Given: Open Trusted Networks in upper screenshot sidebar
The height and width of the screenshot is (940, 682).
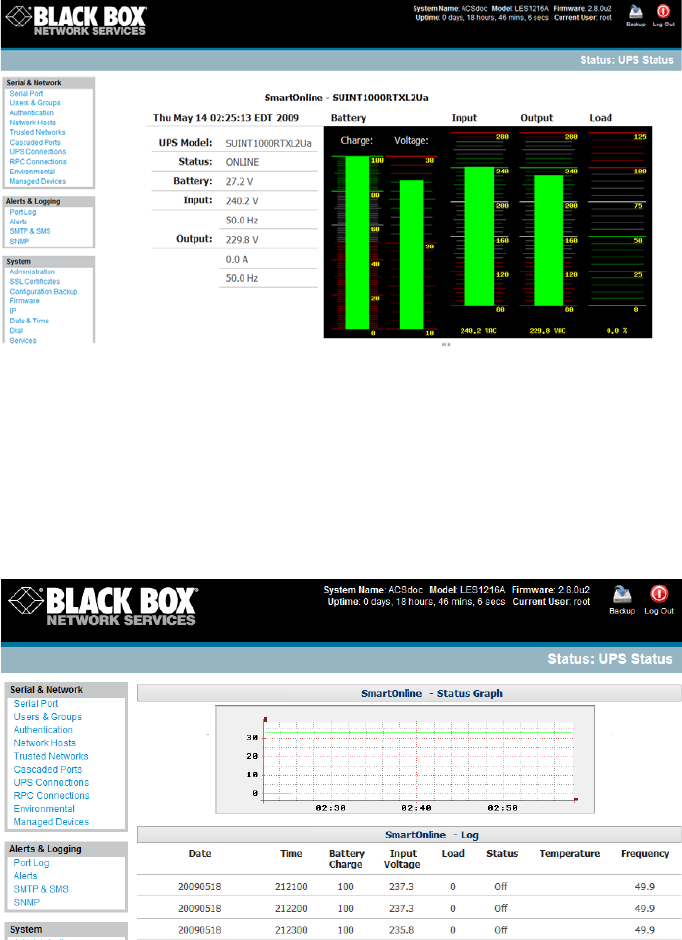Looking at the screenshot, I should [x=37, y=132].
